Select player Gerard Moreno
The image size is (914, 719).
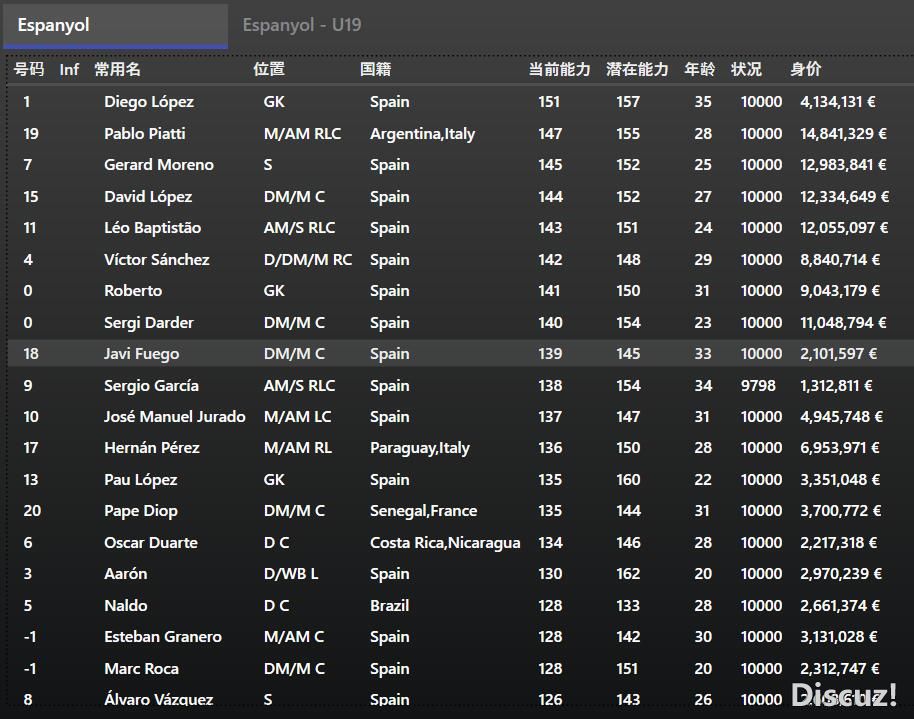tap(159, 165)
